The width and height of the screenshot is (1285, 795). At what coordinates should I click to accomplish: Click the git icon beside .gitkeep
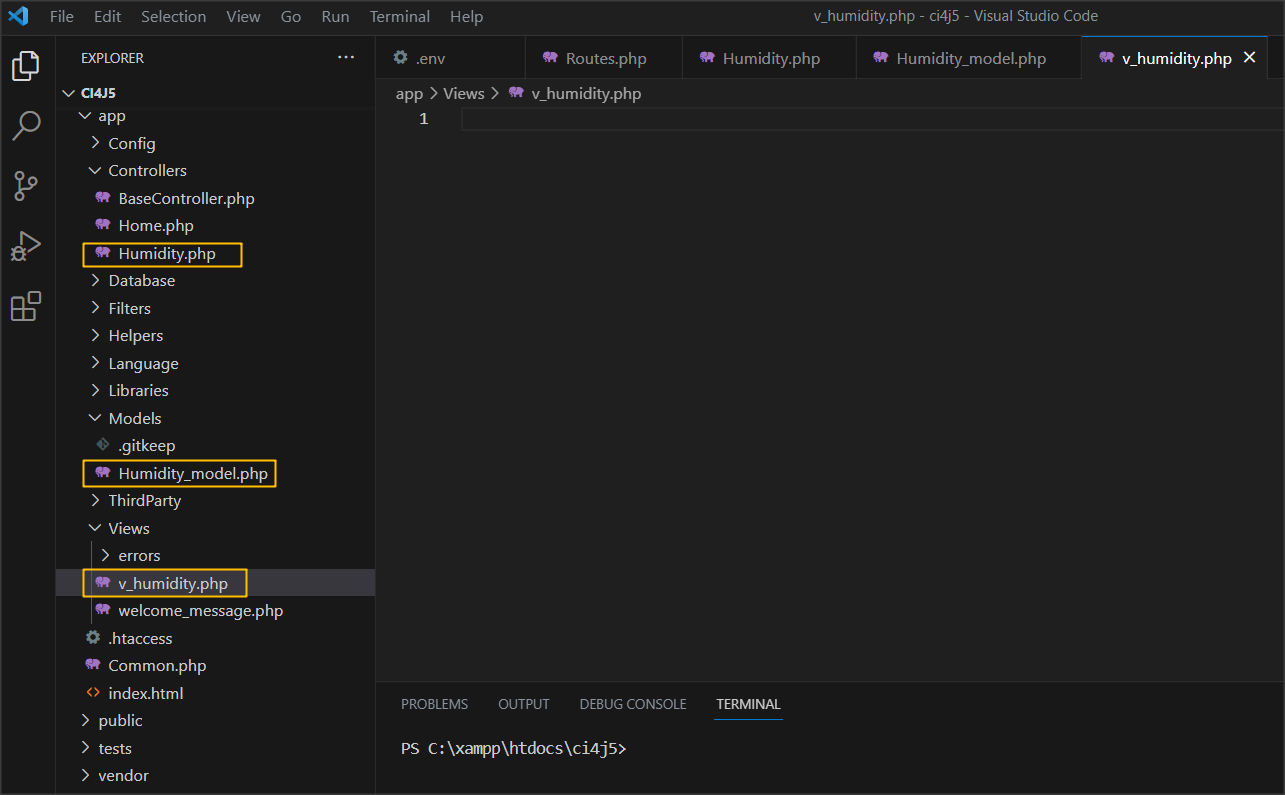click(102, 445)
